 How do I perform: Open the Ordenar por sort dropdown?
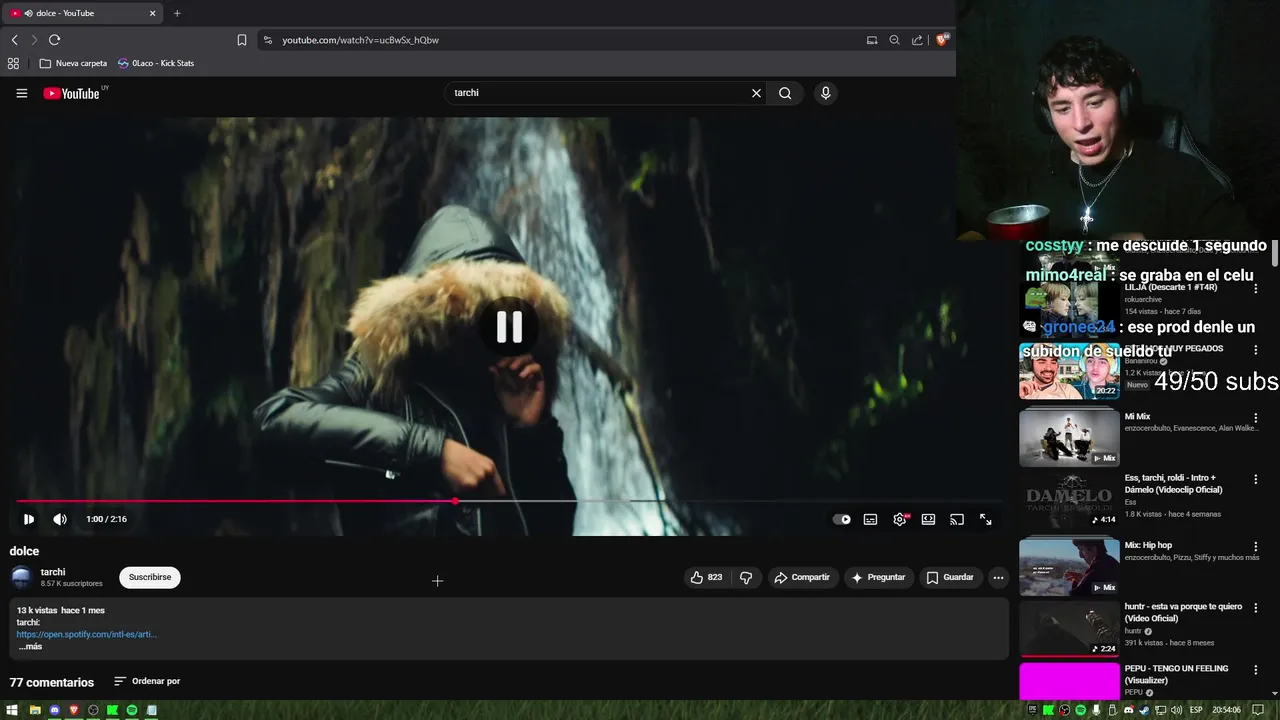147,681
